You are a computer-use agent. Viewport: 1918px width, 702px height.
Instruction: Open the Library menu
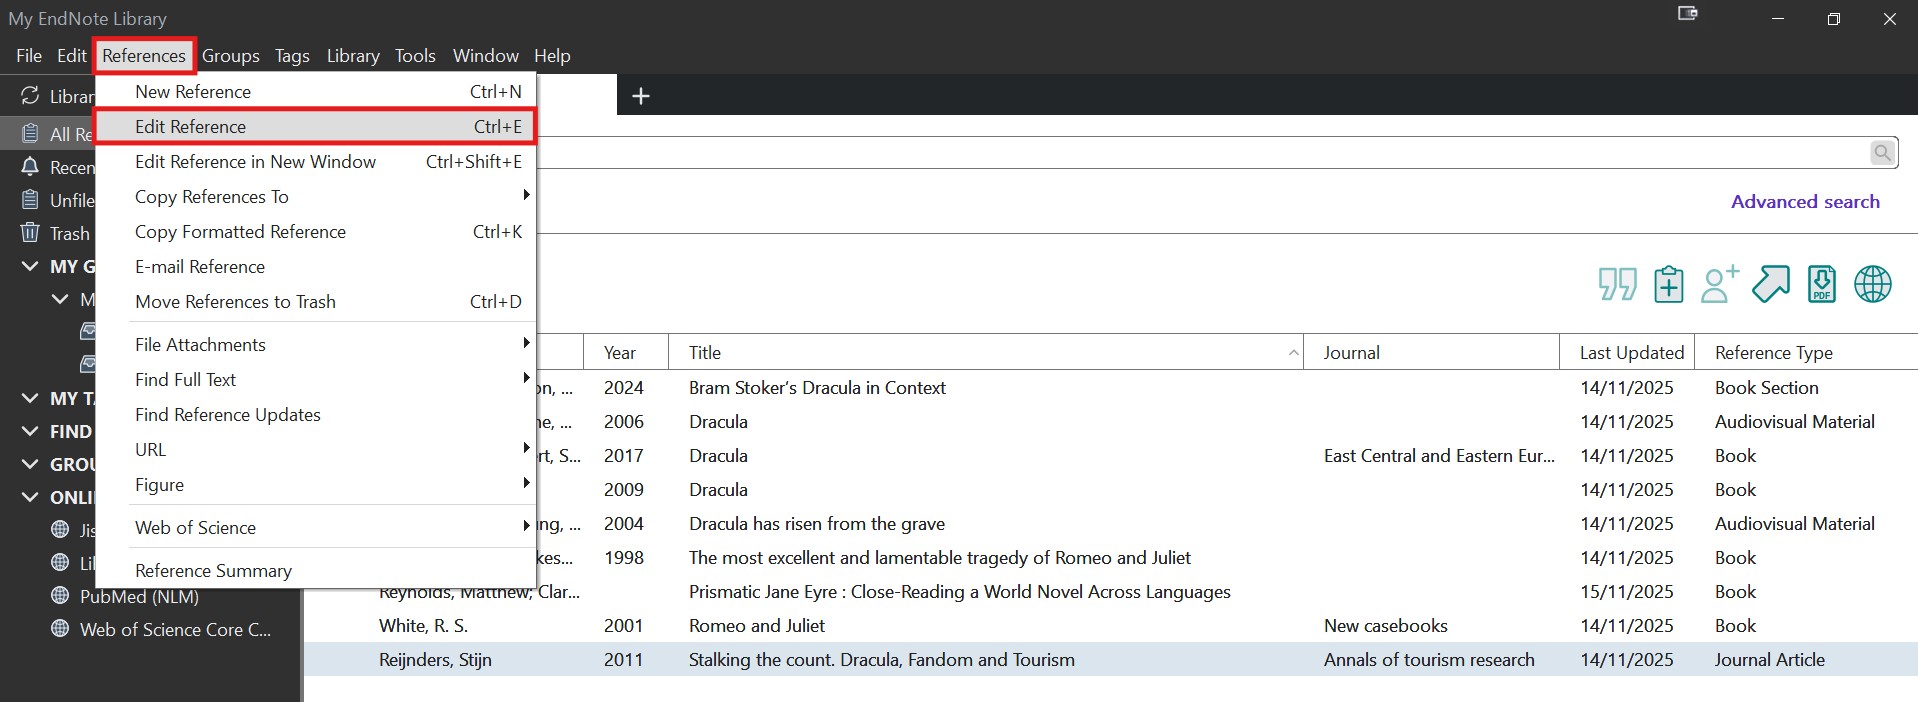click(353, 55)
